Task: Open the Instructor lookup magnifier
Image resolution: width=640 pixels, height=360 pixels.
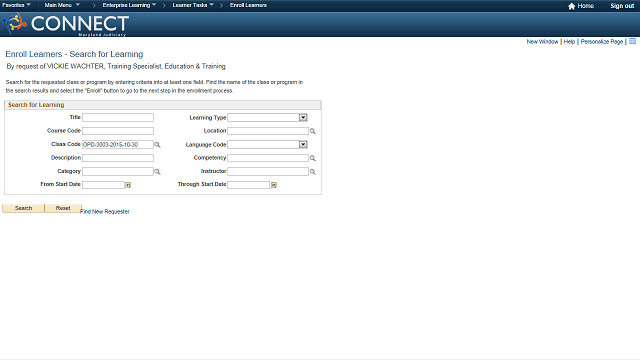Action: (313, 172)
